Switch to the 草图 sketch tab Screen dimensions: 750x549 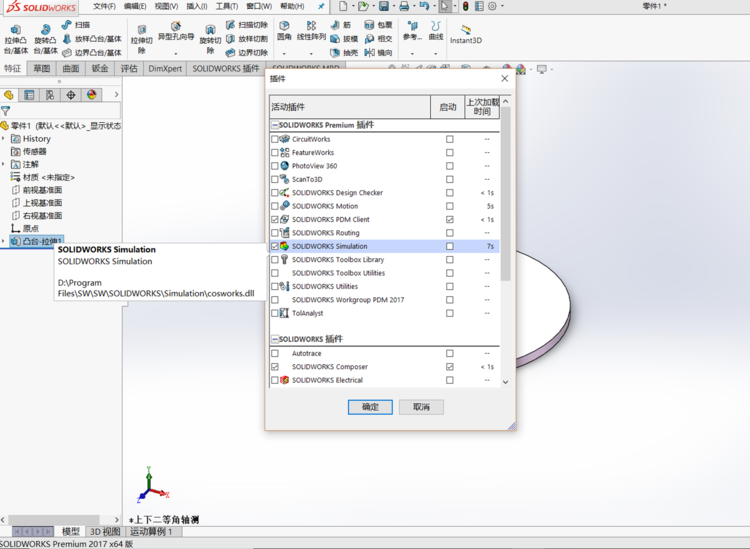pos(42,68)
